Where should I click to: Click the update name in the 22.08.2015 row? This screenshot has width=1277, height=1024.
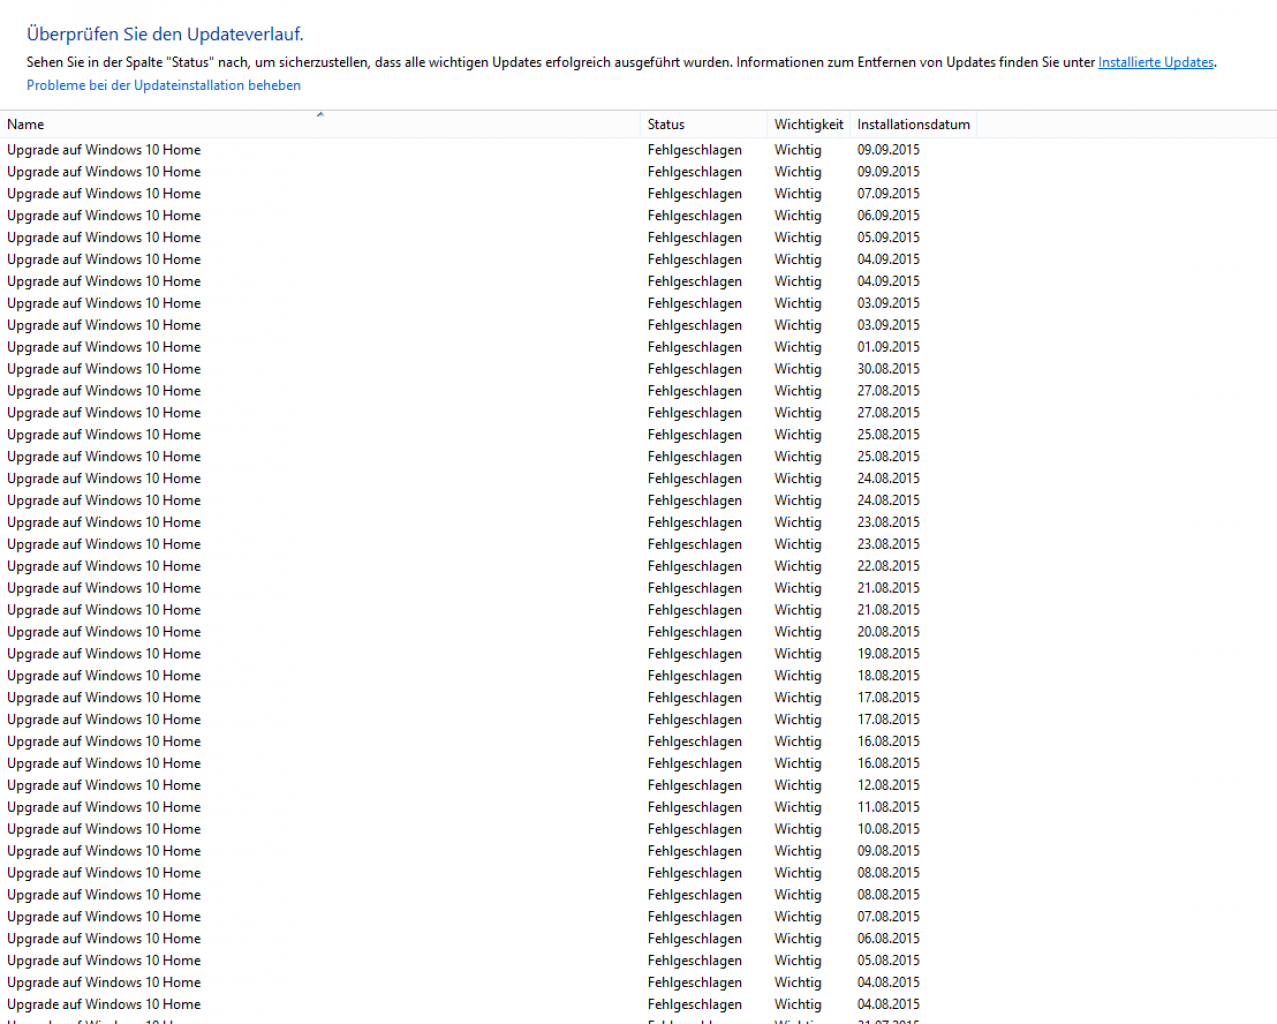[104, 566]
